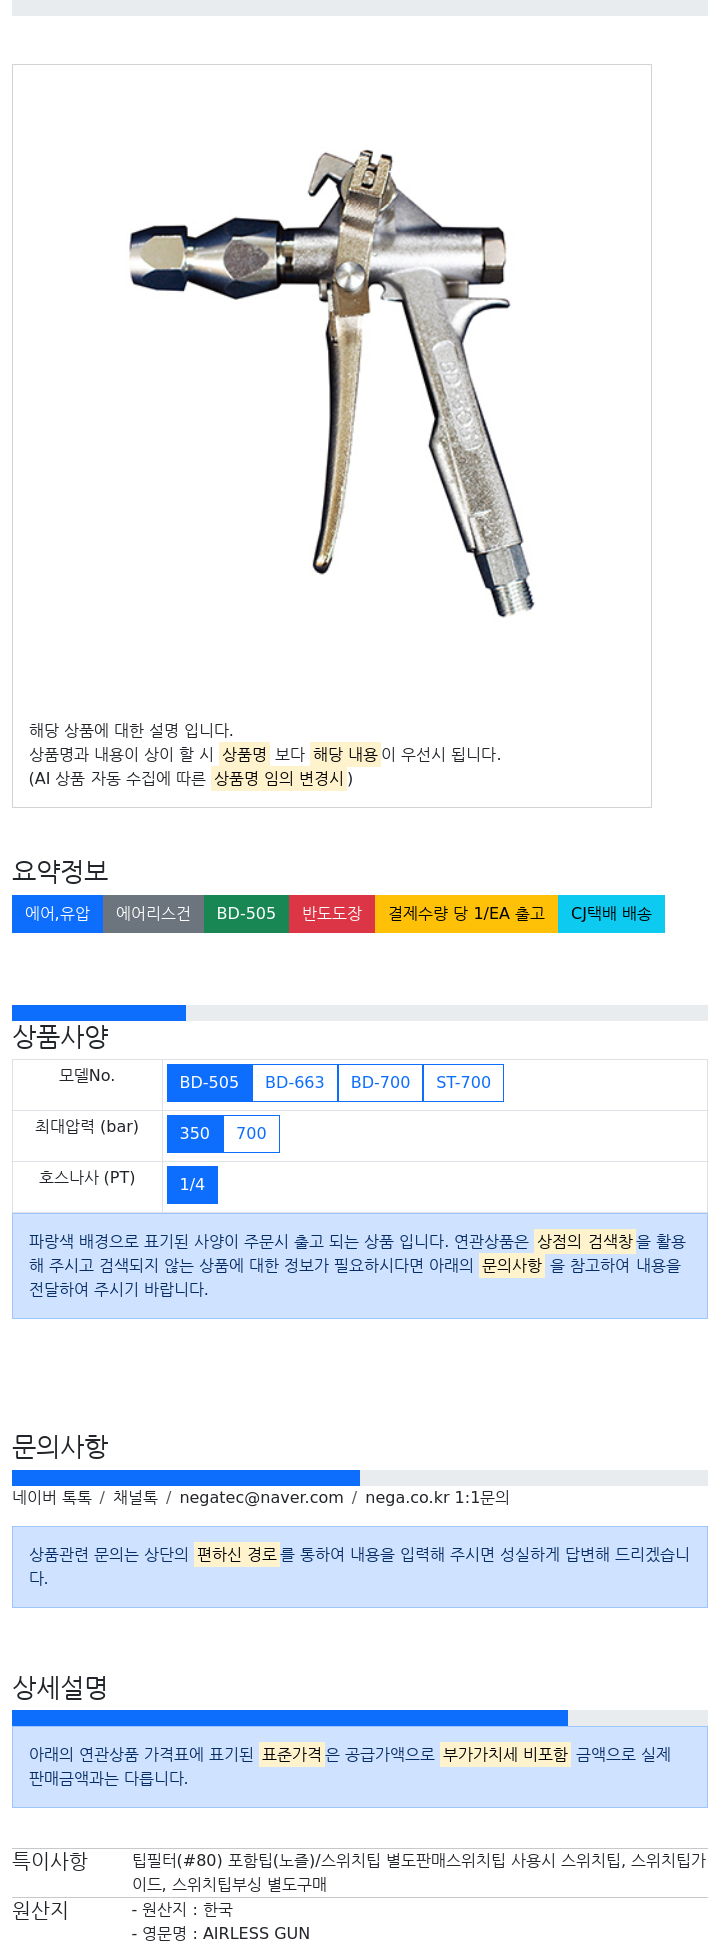Click the green BD-505 summary tag

(x=246, y=914)
